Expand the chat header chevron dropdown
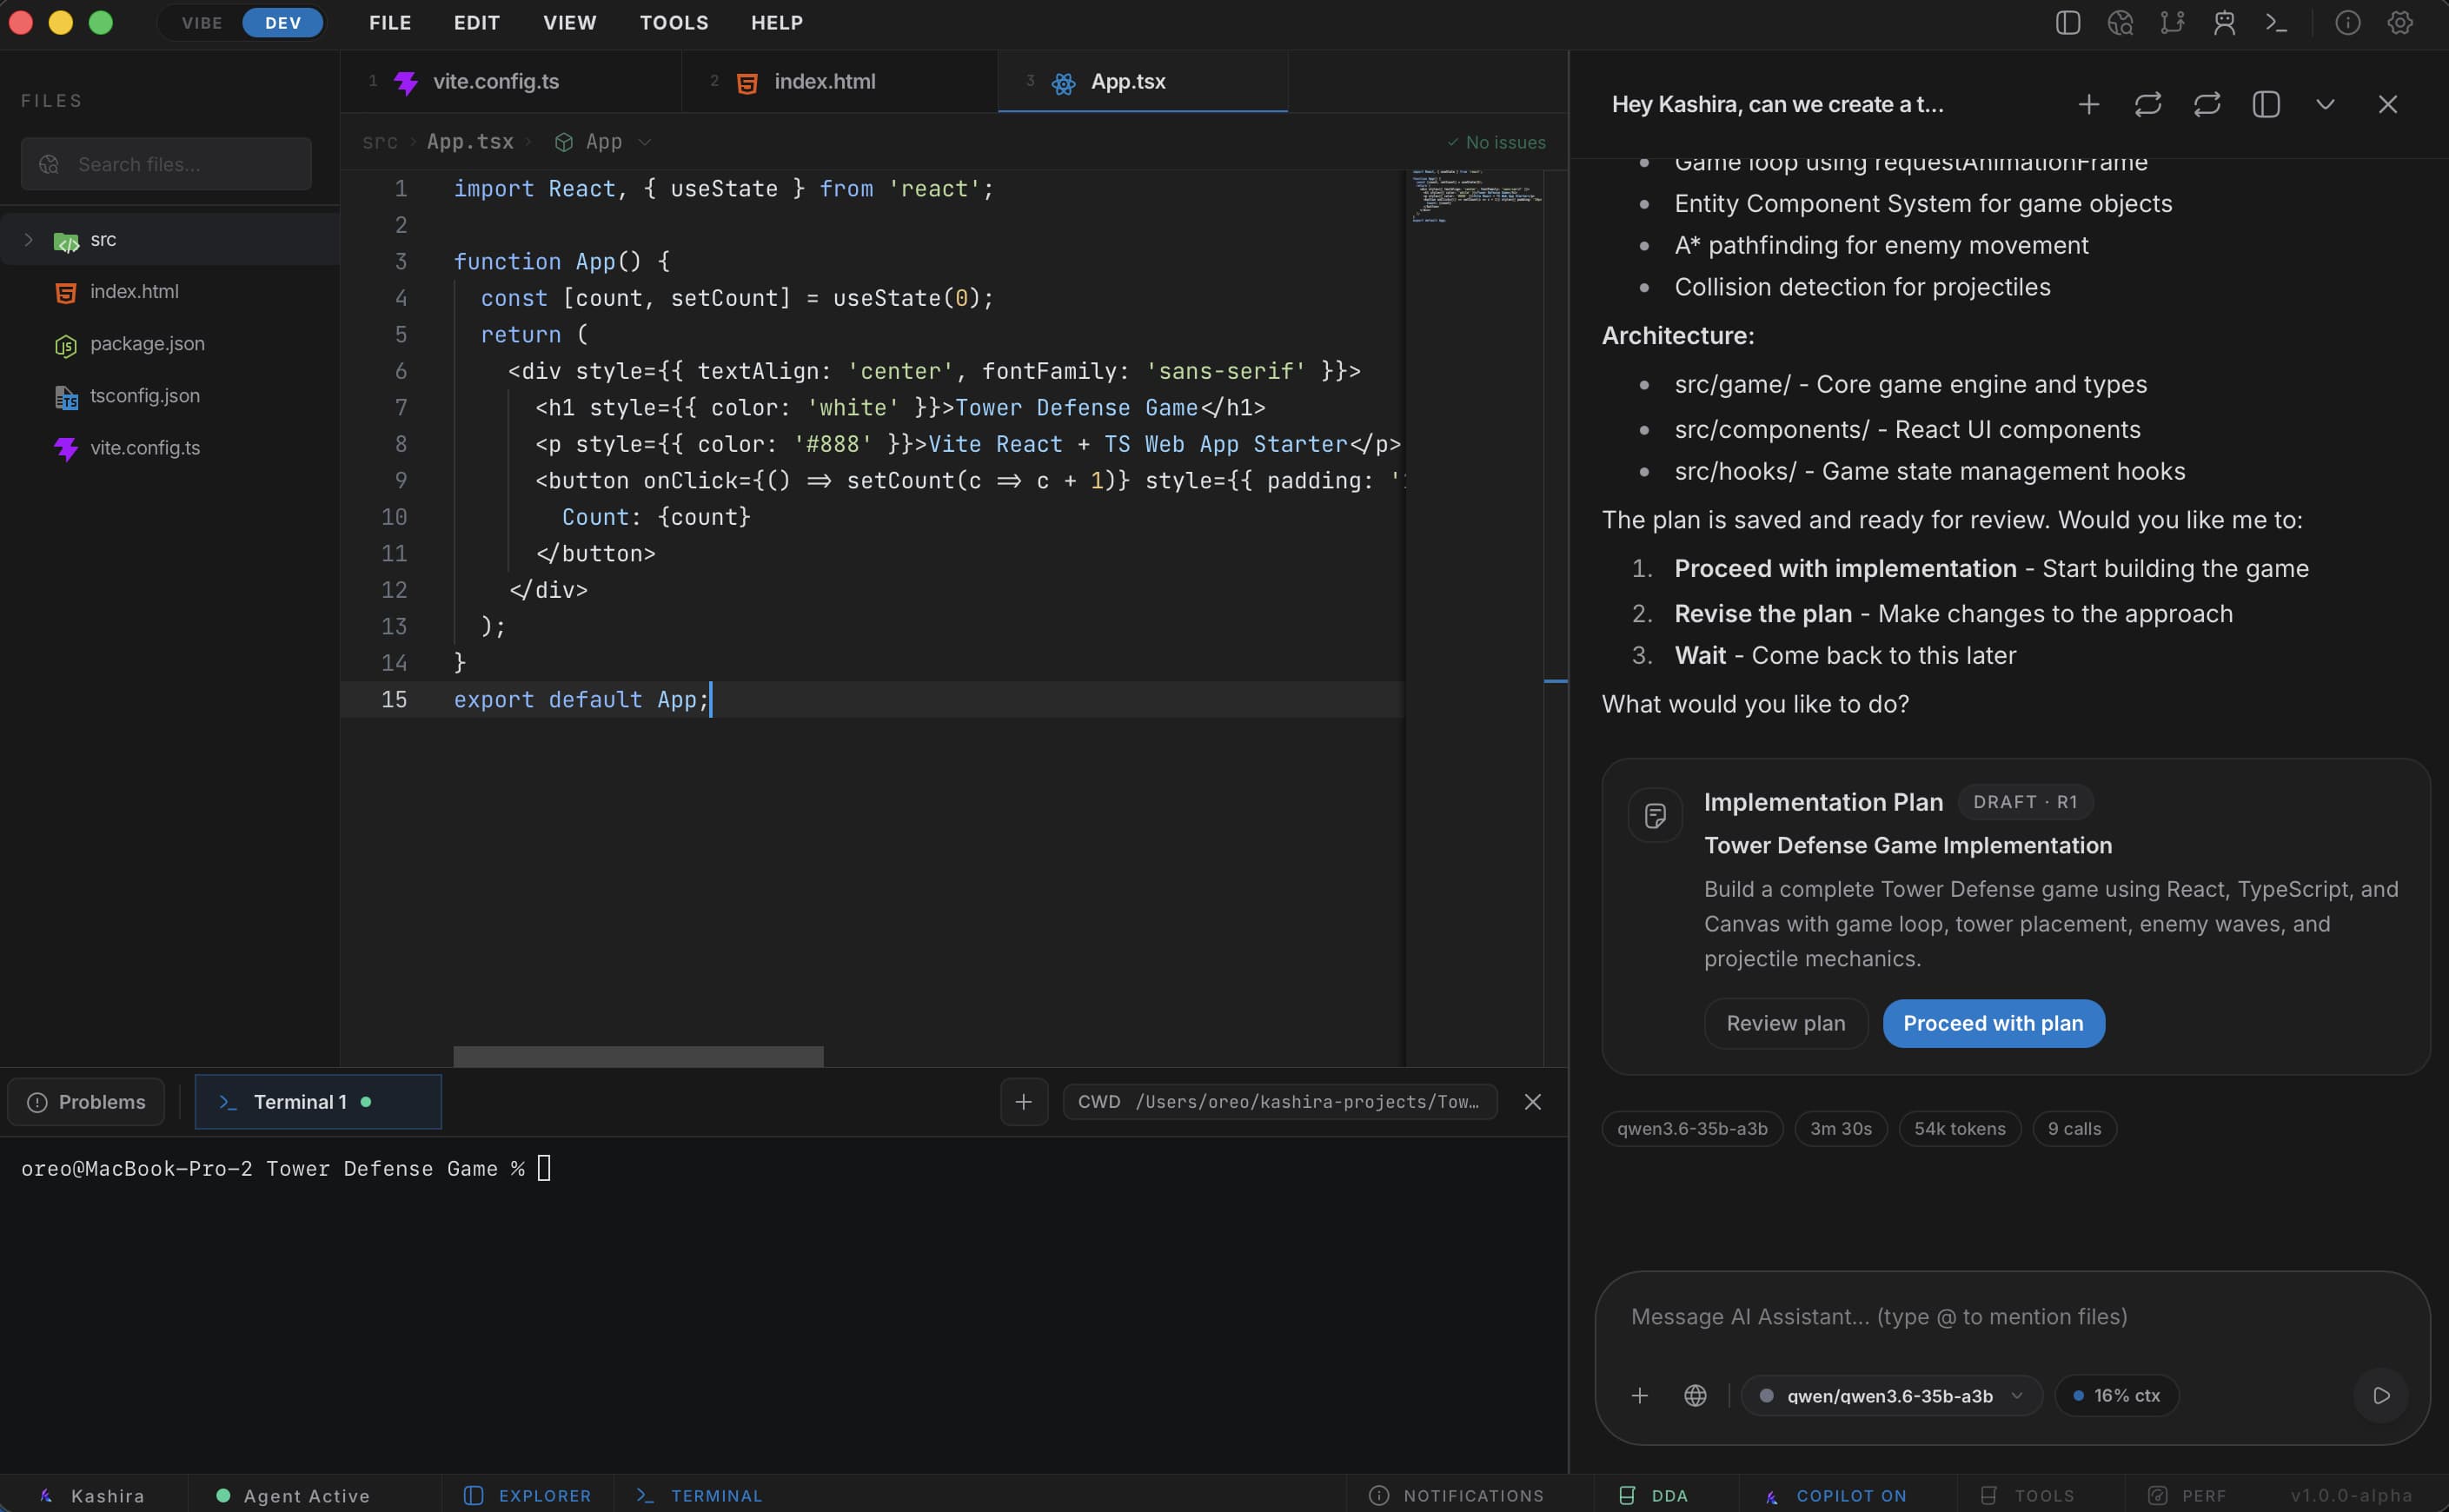Viewport: 2449px width, 1512px height. tap(2324, 104)
